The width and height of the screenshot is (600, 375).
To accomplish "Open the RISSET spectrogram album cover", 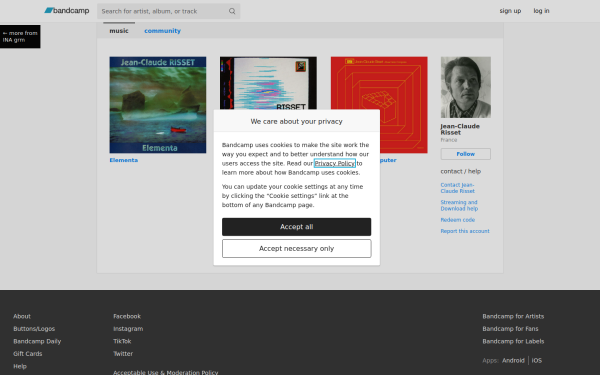I will pos(268,83).
